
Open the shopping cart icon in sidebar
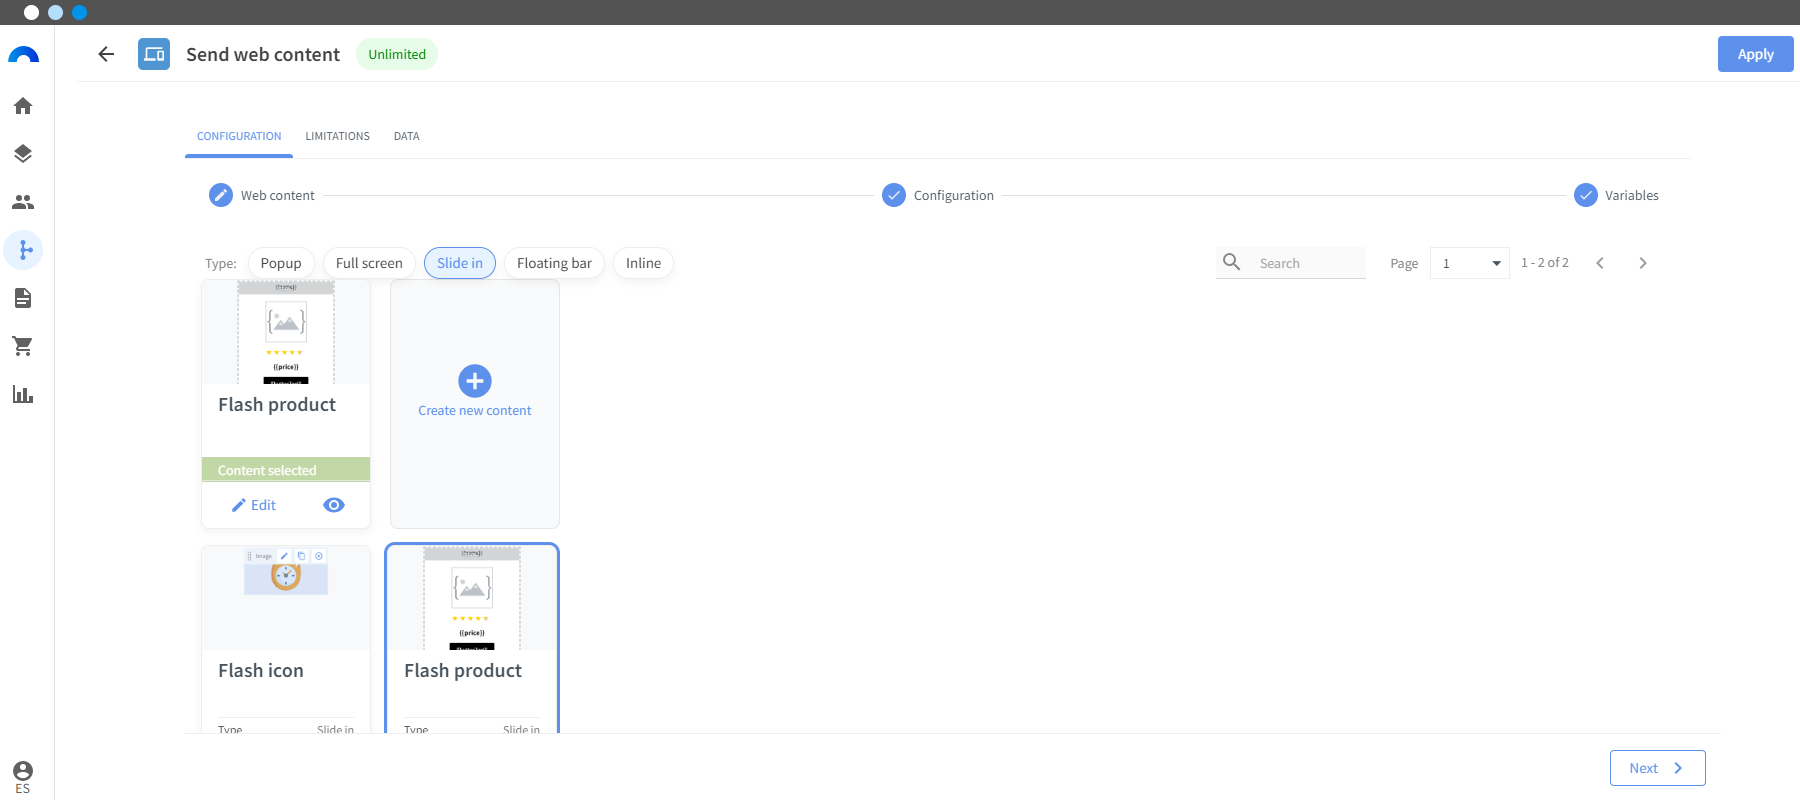coord(23,346)
